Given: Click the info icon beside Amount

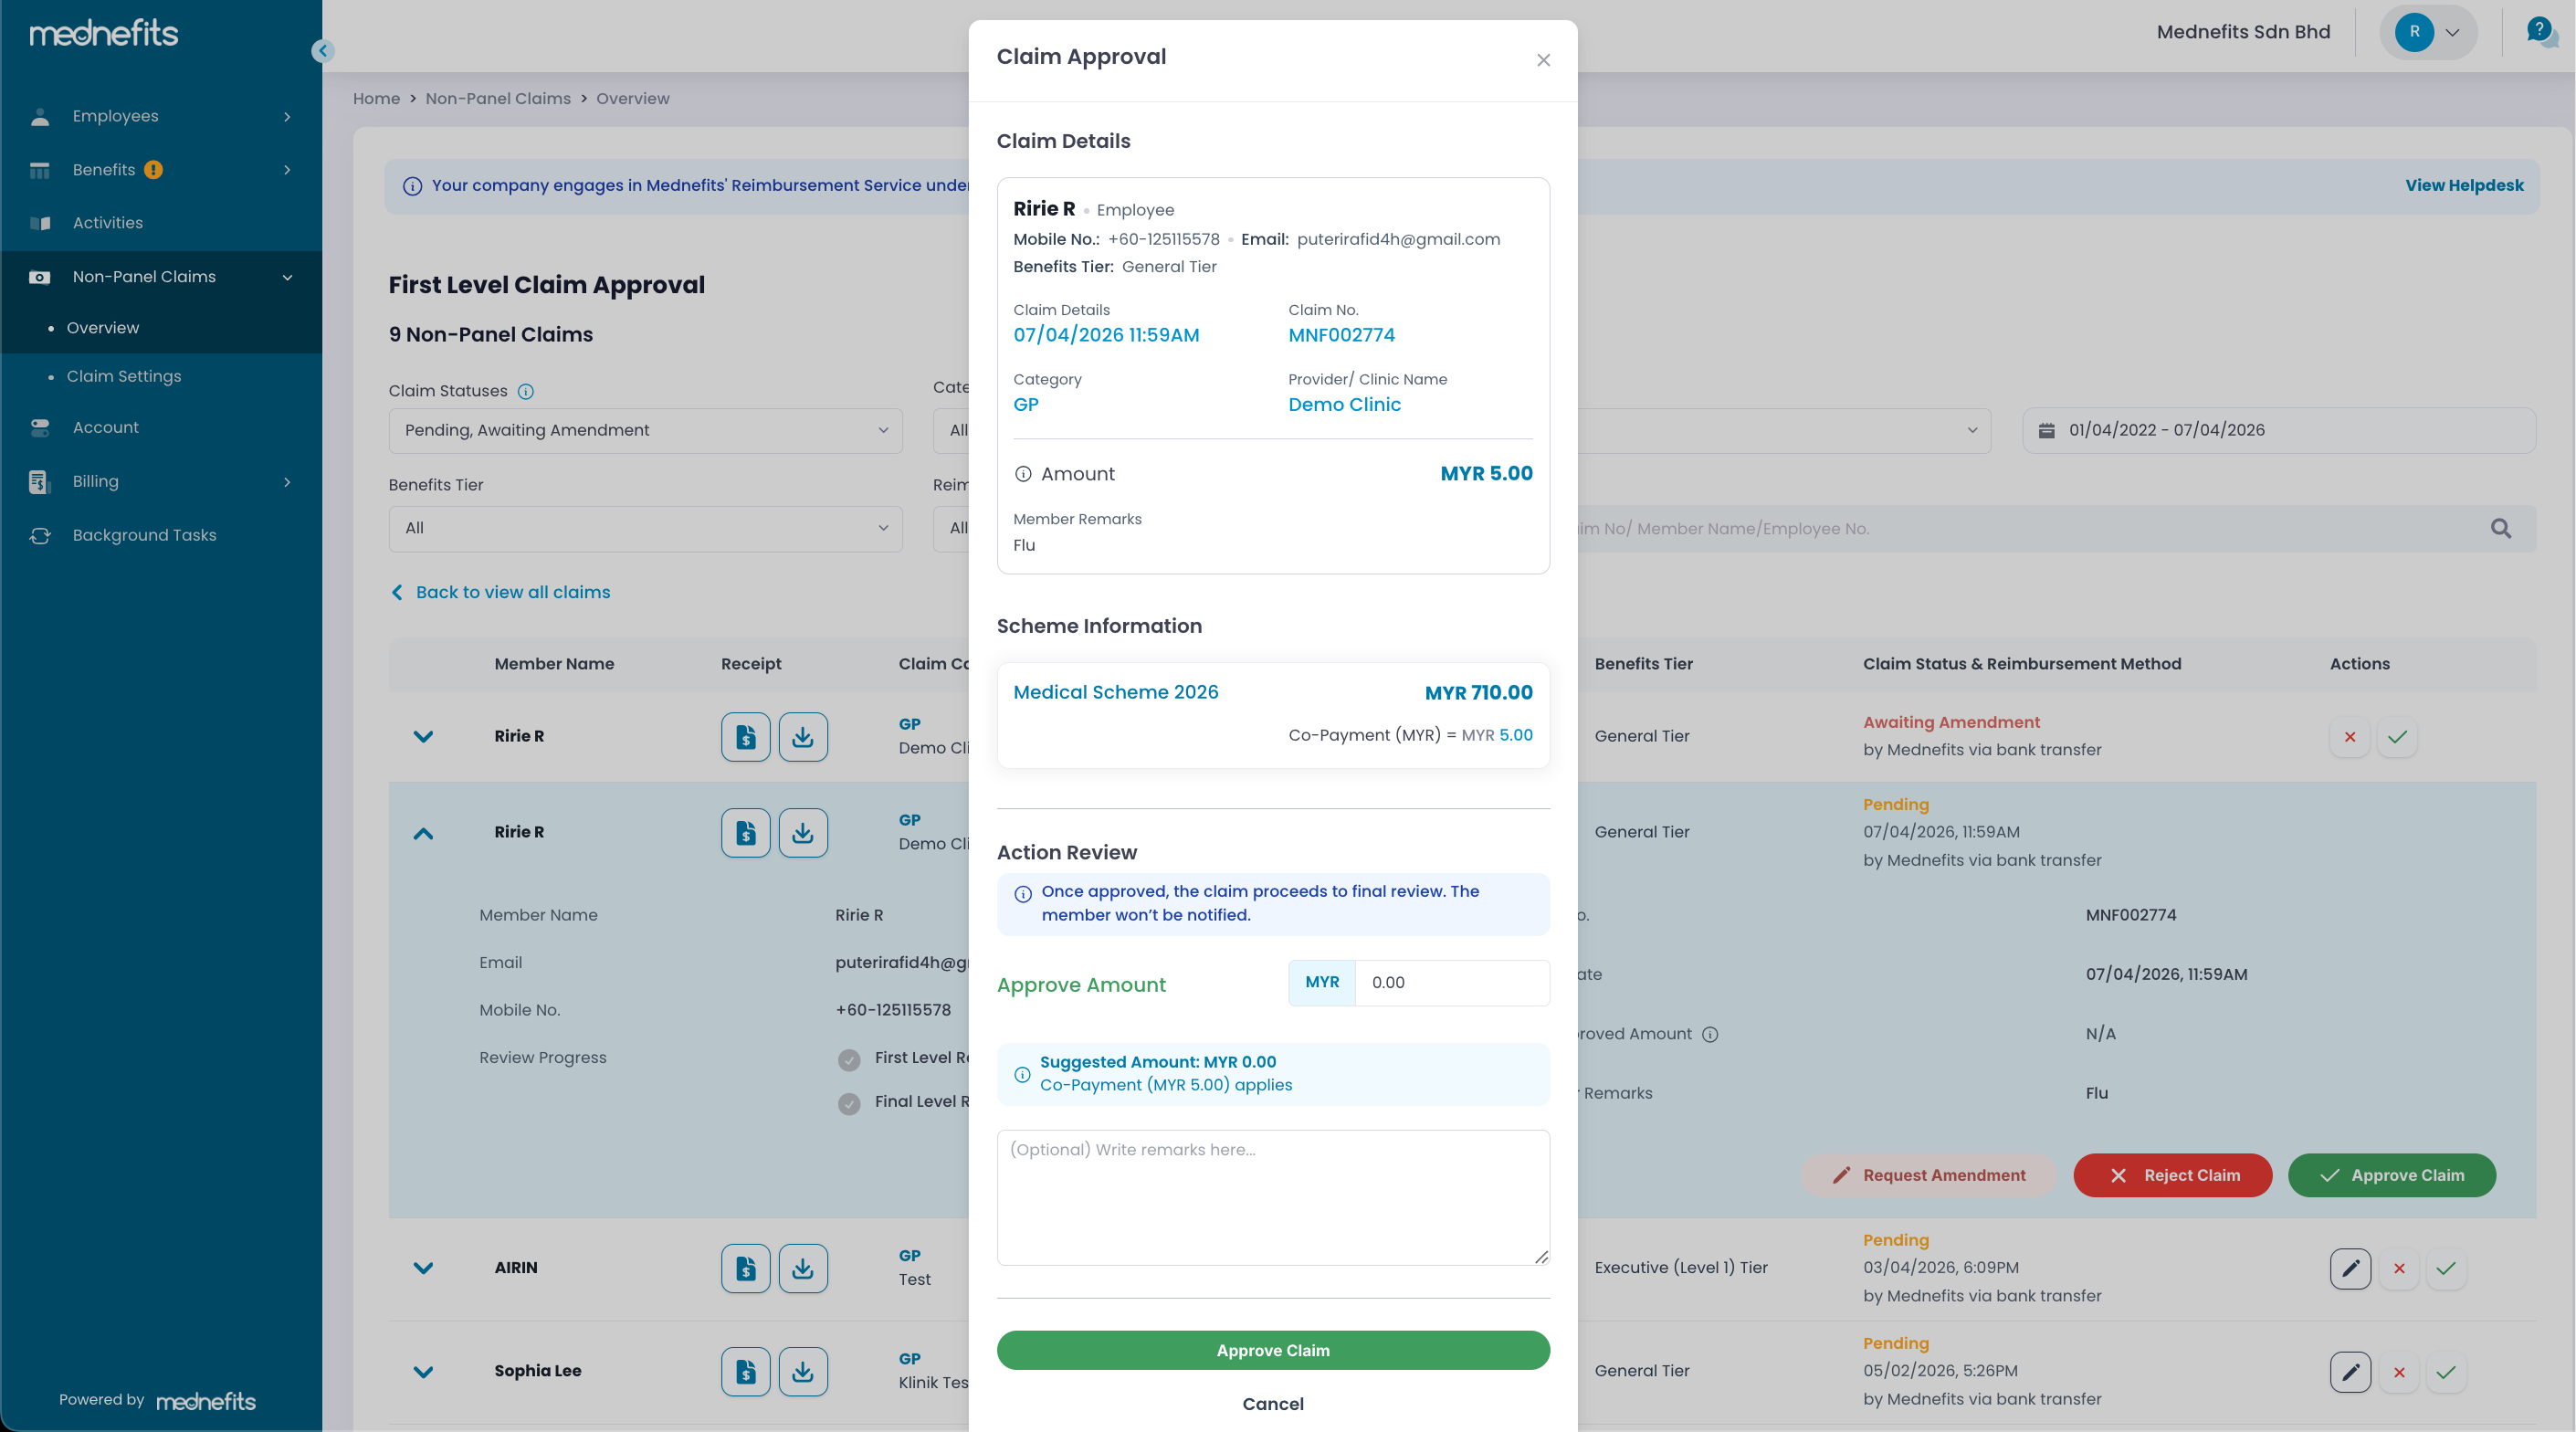Looking at the screenshot, I should tap(1022, 474).
